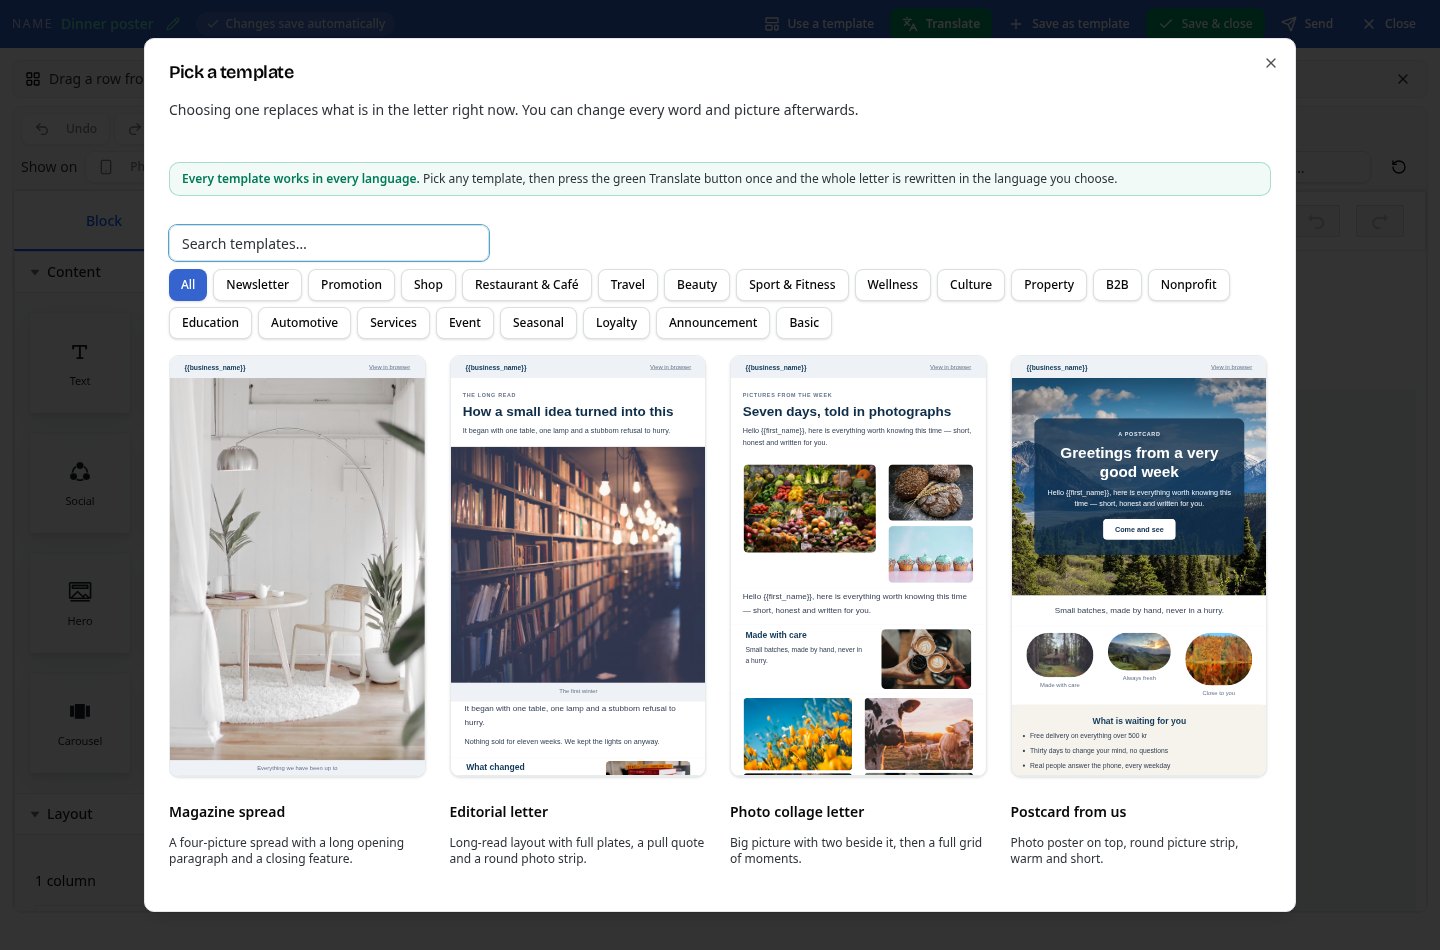This screenshot has height=950, width=1440.
Task: Filter templates by Wellness
Action: click(893, 285)
